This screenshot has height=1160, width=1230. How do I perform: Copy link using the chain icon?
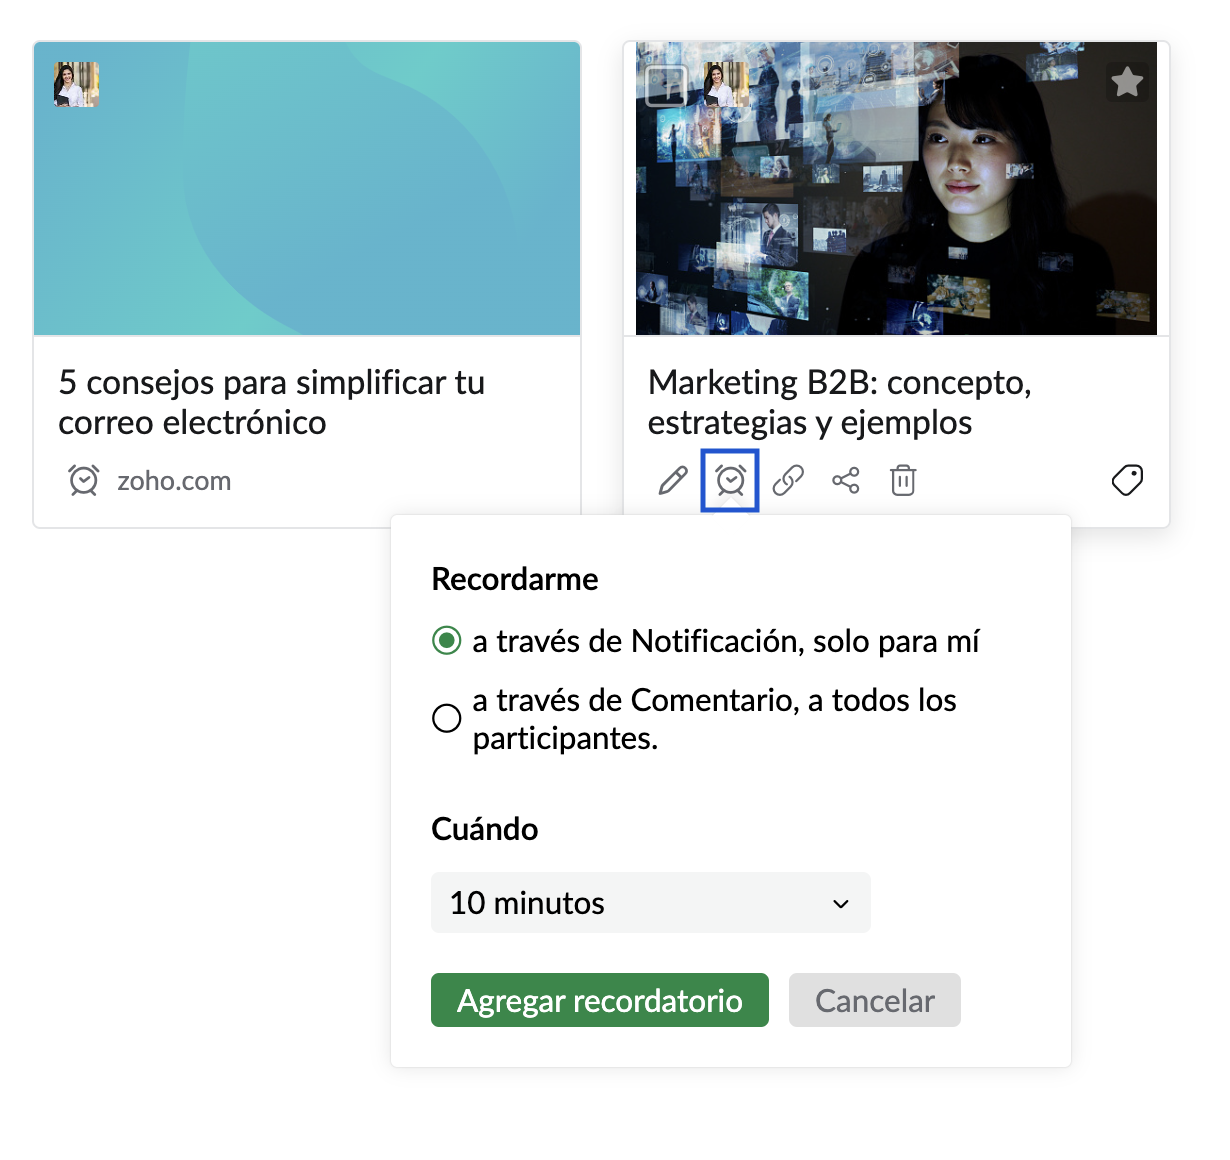[x=788, y=481]
